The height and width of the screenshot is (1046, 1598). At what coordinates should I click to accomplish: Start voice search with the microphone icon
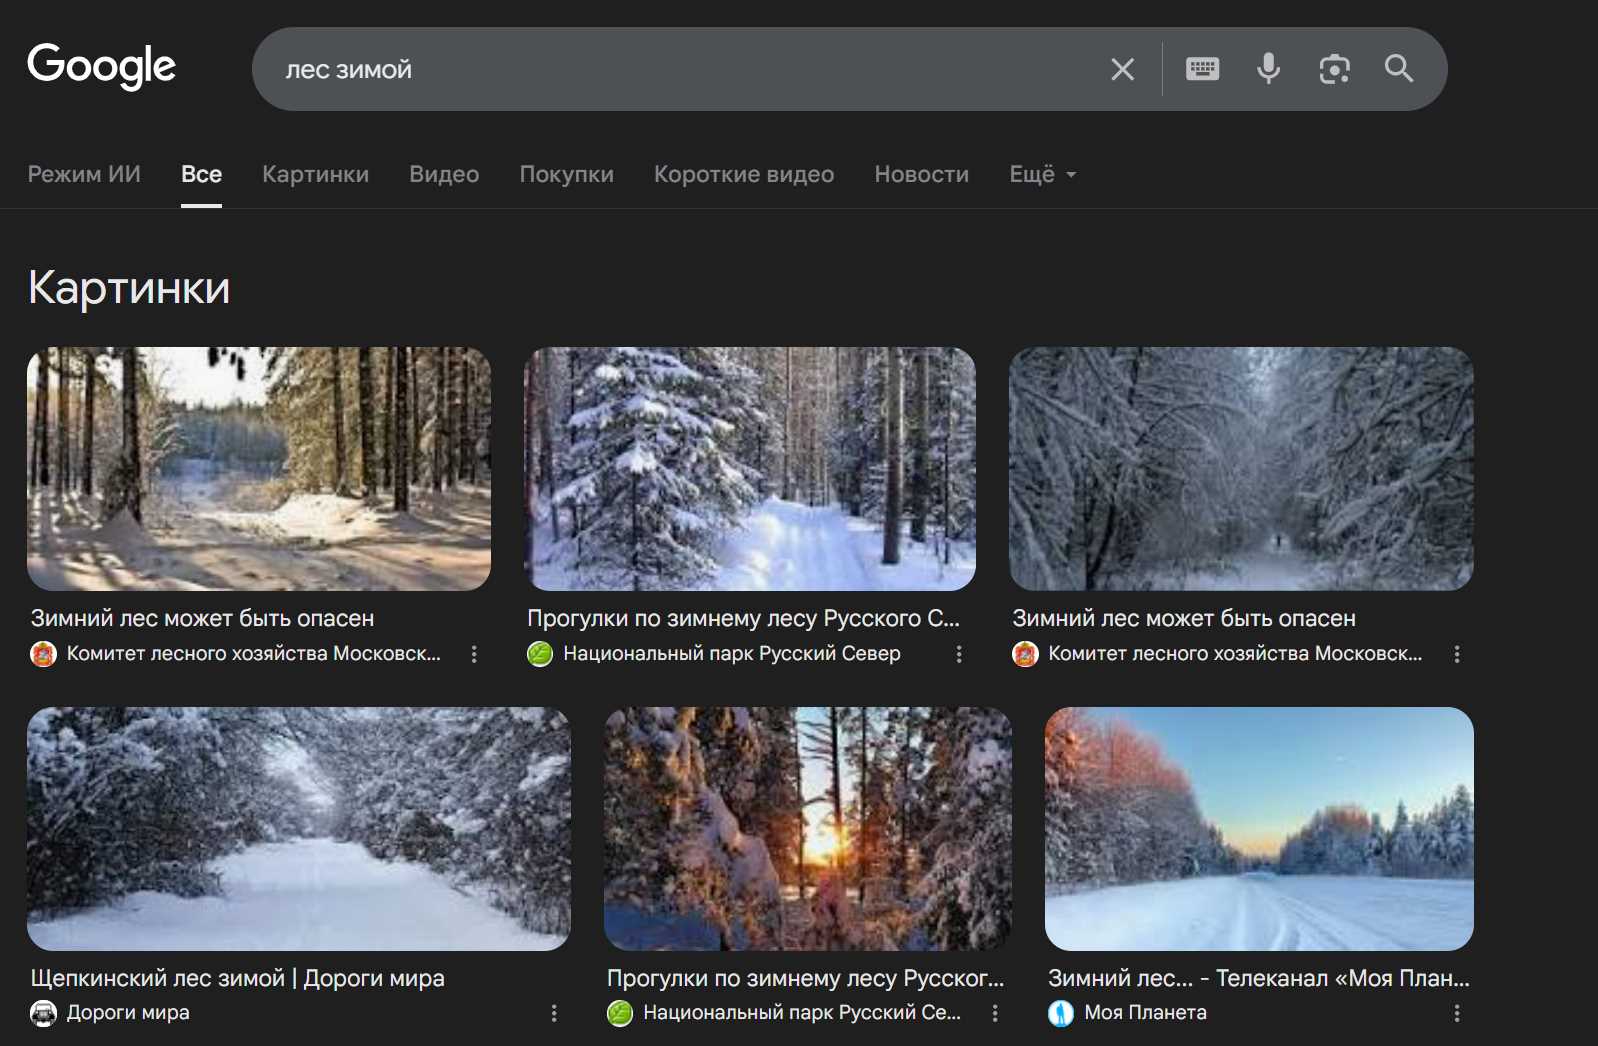coord(1268,69)
